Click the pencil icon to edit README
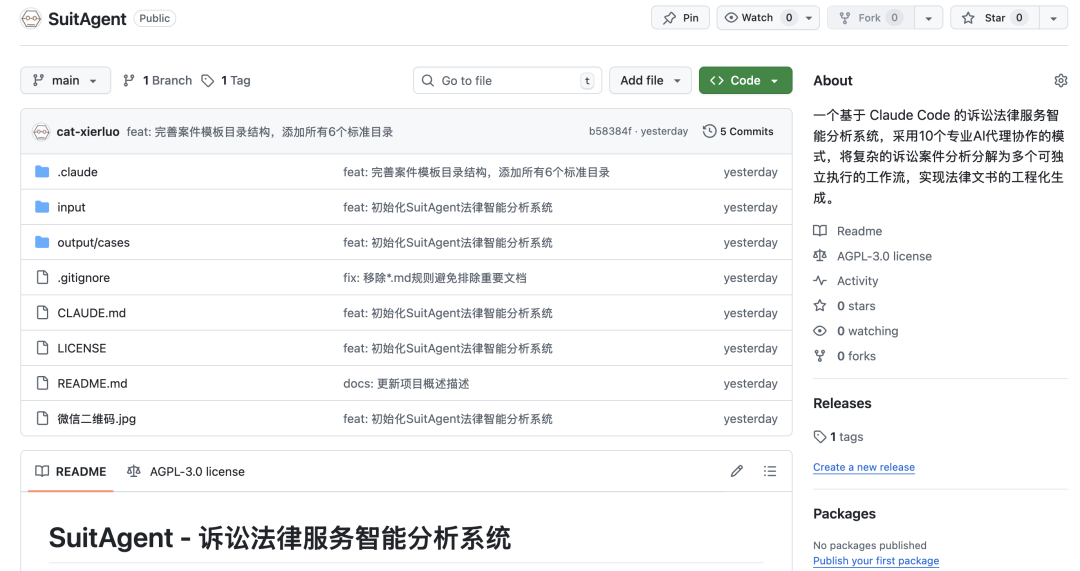This screenshot has height=571, width=1080. pos(737,471)
